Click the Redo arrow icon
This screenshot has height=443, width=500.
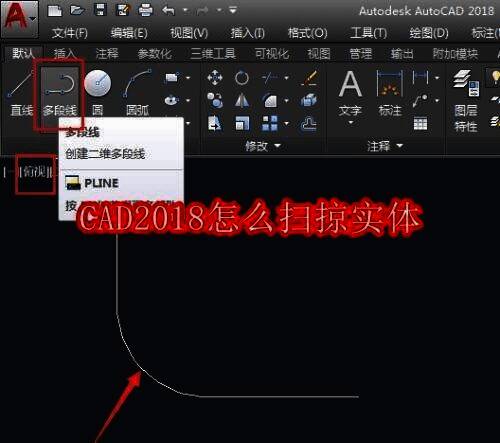203,11
